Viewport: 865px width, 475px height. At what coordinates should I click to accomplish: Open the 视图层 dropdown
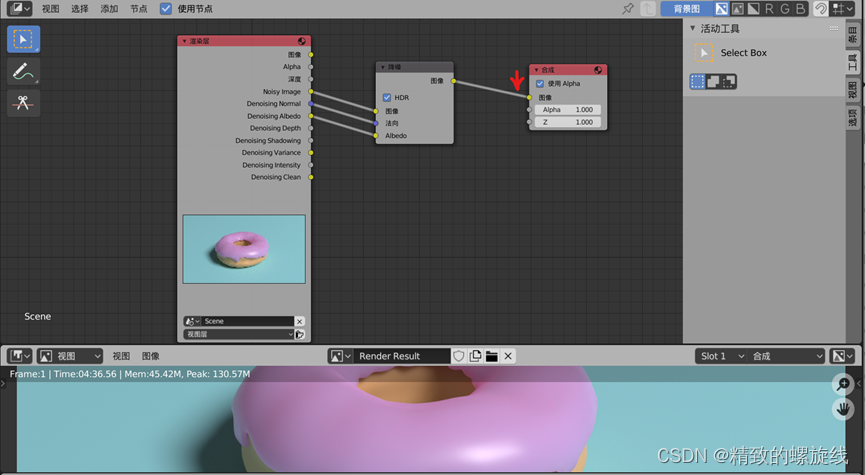[239, 334]
